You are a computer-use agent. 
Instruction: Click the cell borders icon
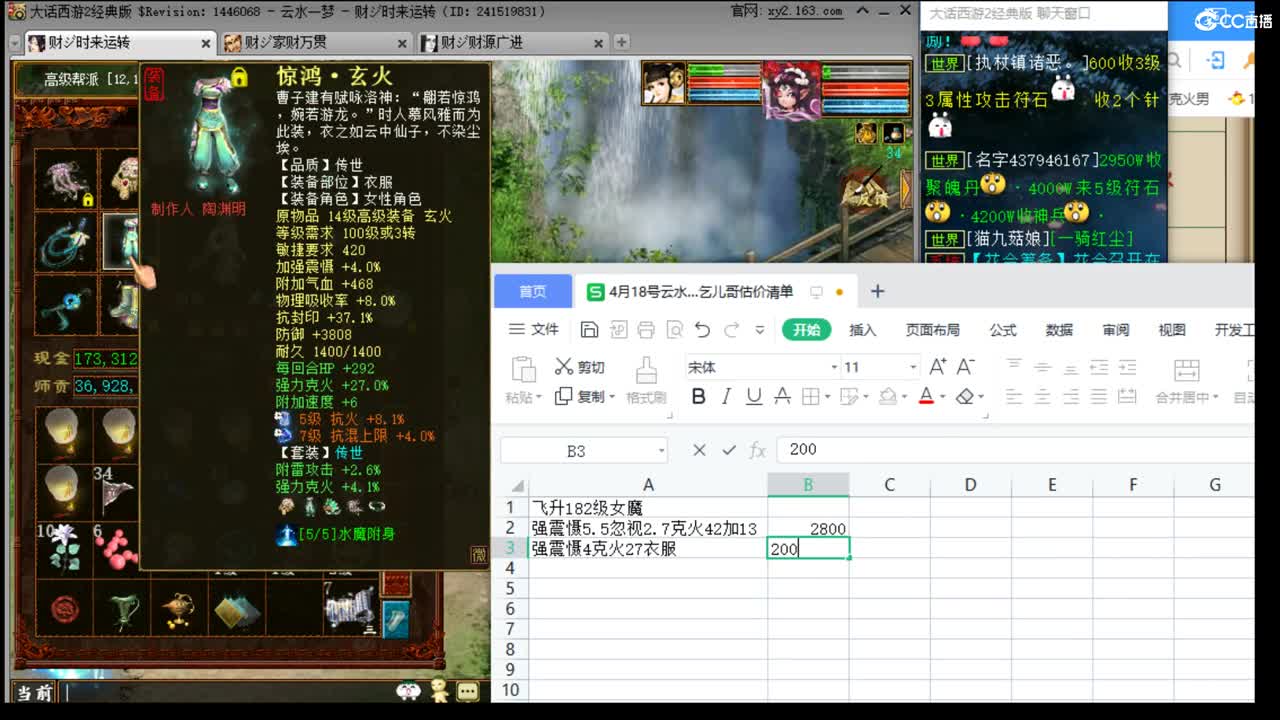pos(809,397)
